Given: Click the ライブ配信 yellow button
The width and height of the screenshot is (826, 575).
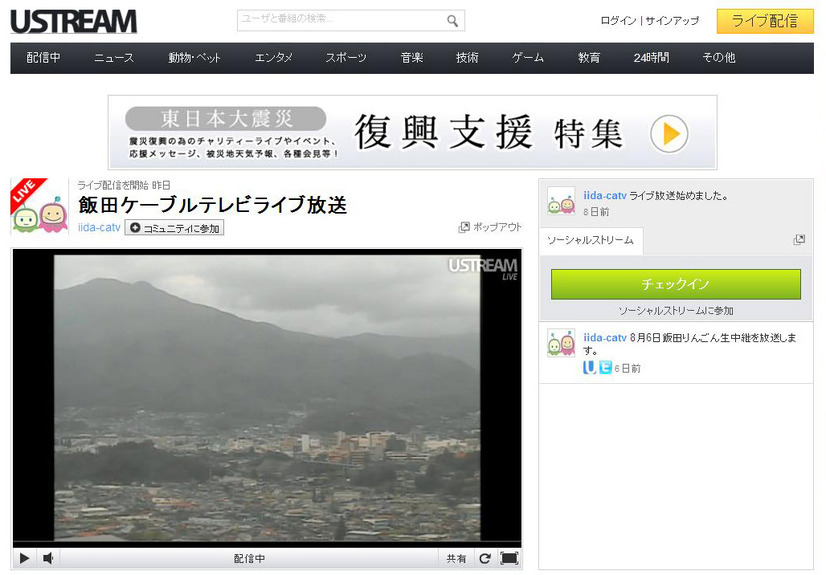Looking at the screenshot, I should [x=765, y=21].
